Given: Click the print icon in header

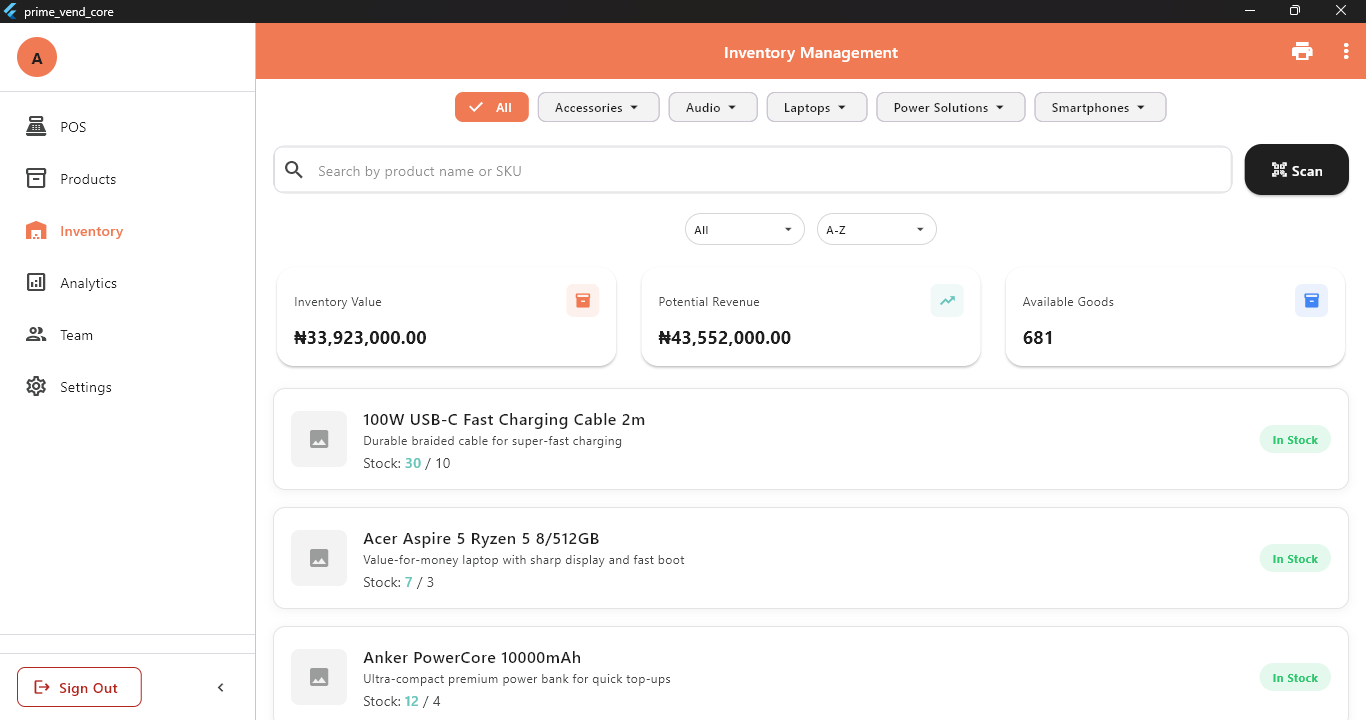Looking at the screenshot, I should coord(1302,52).
